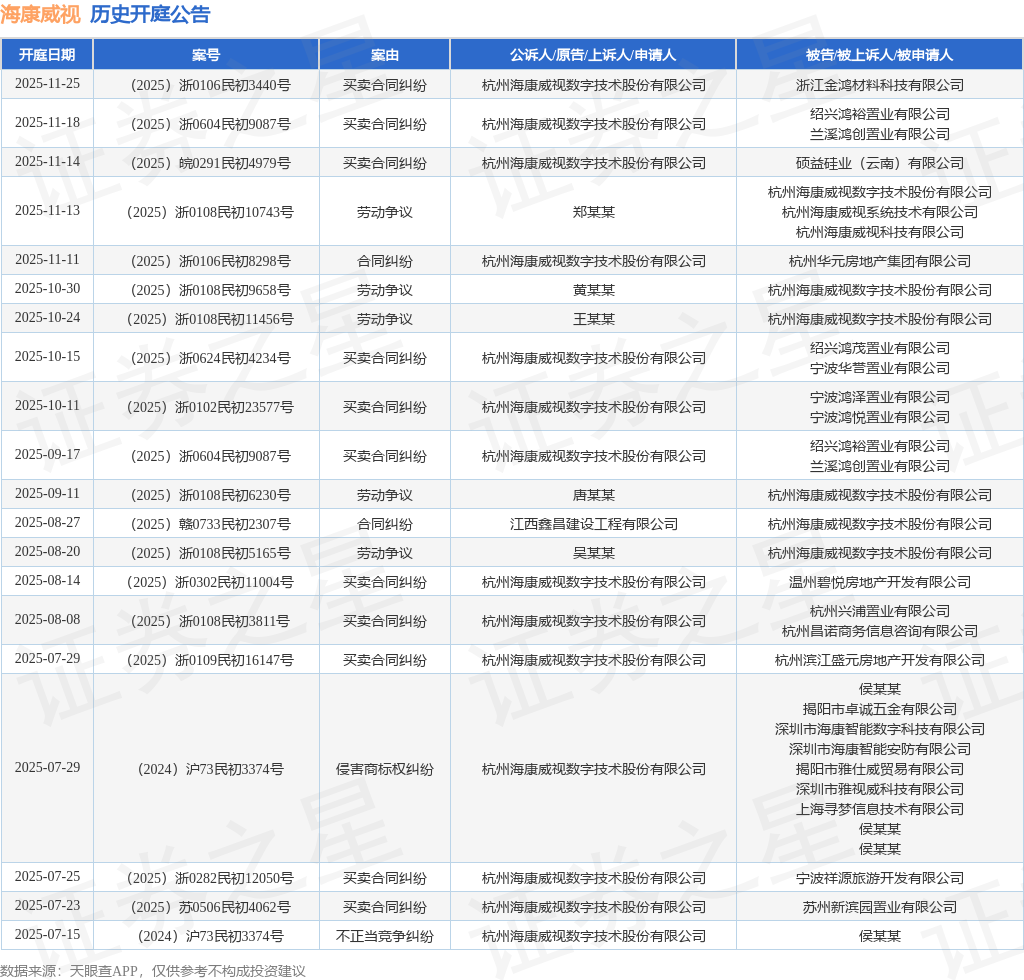Click case number (2025)浙0109民初16147号
Screen dimensions: 1024x980
point(210,661)
